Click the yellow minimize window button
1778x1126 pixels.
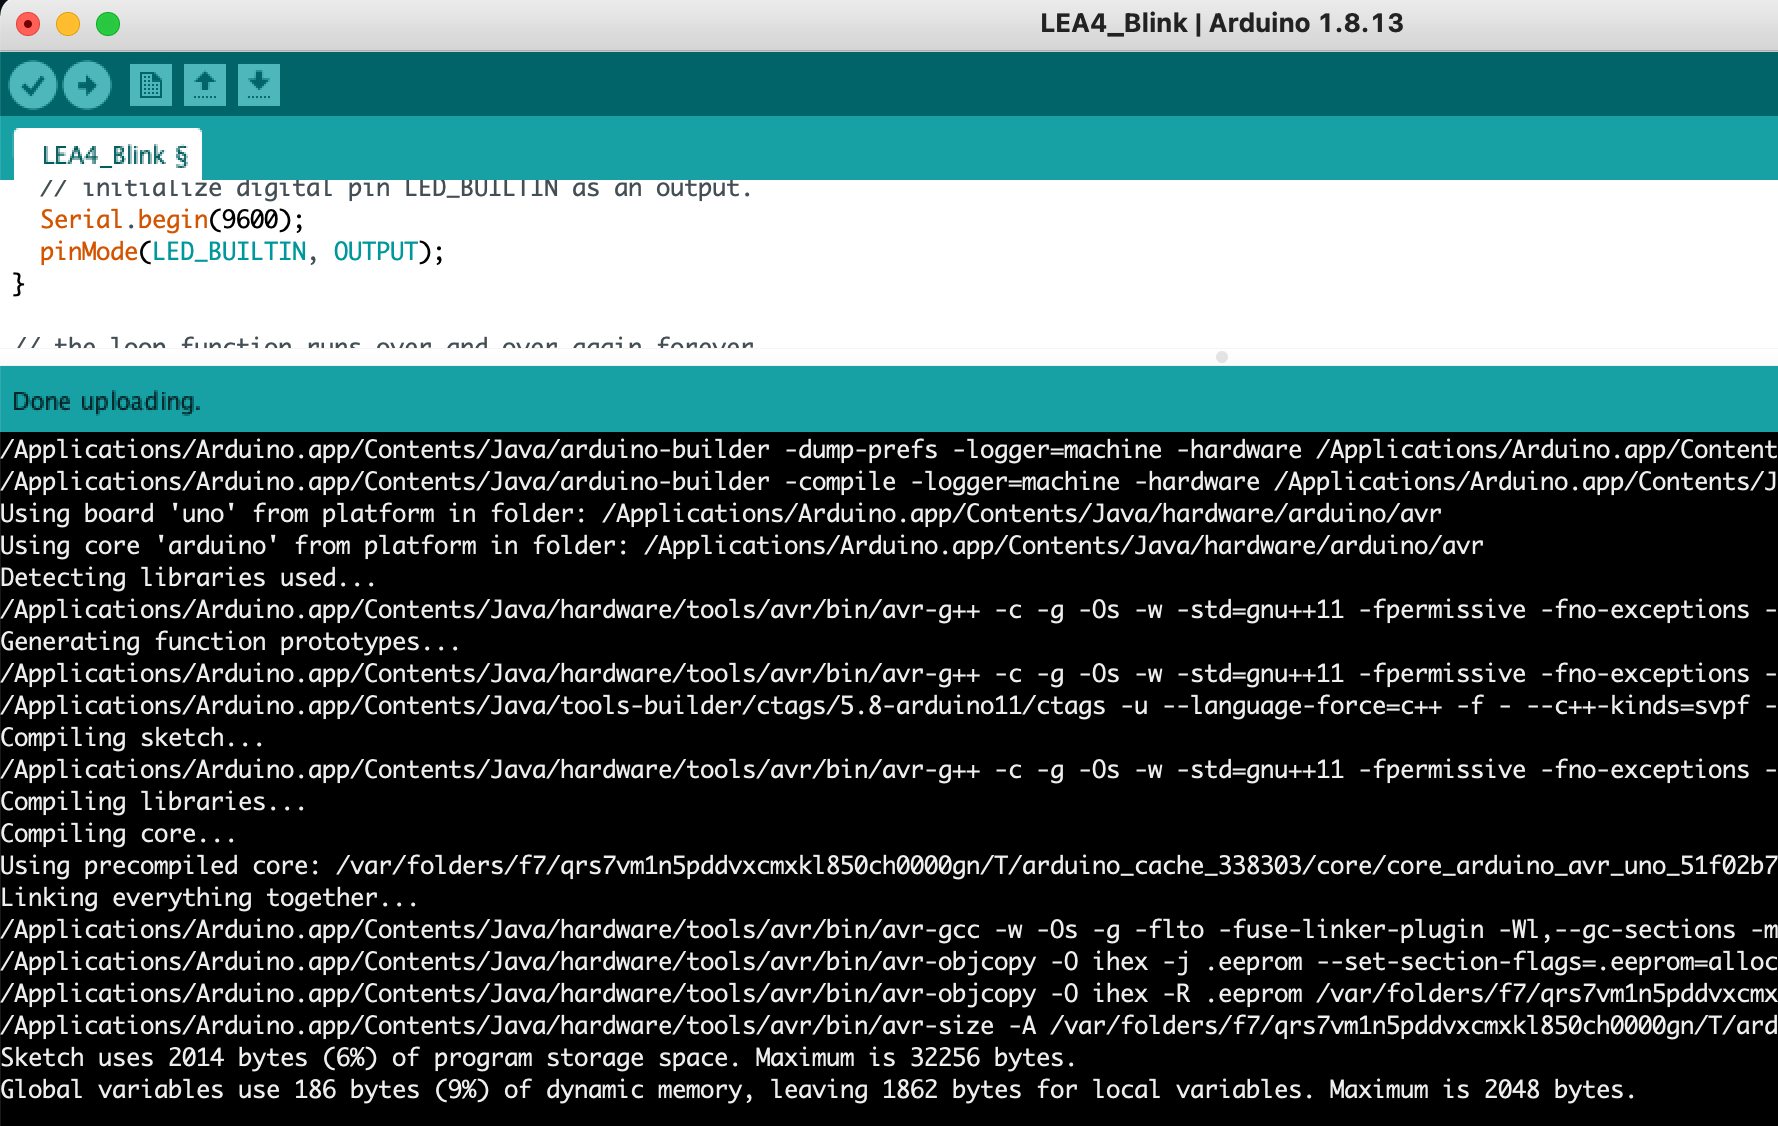click(68, 23)
